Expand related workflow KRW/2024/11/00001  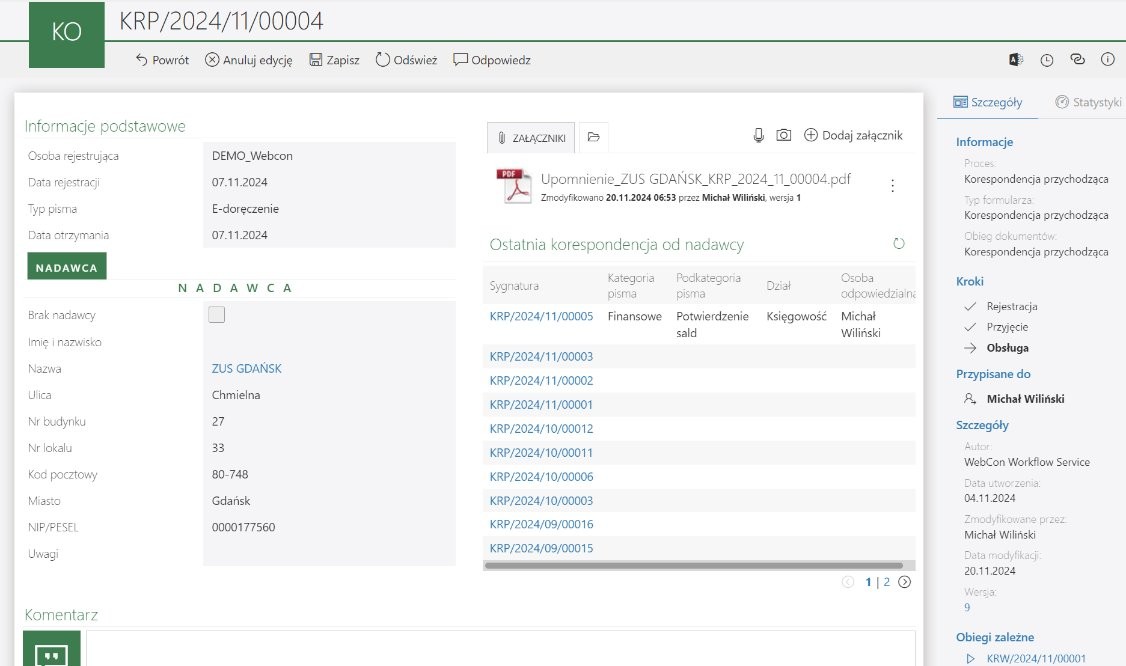970,659
